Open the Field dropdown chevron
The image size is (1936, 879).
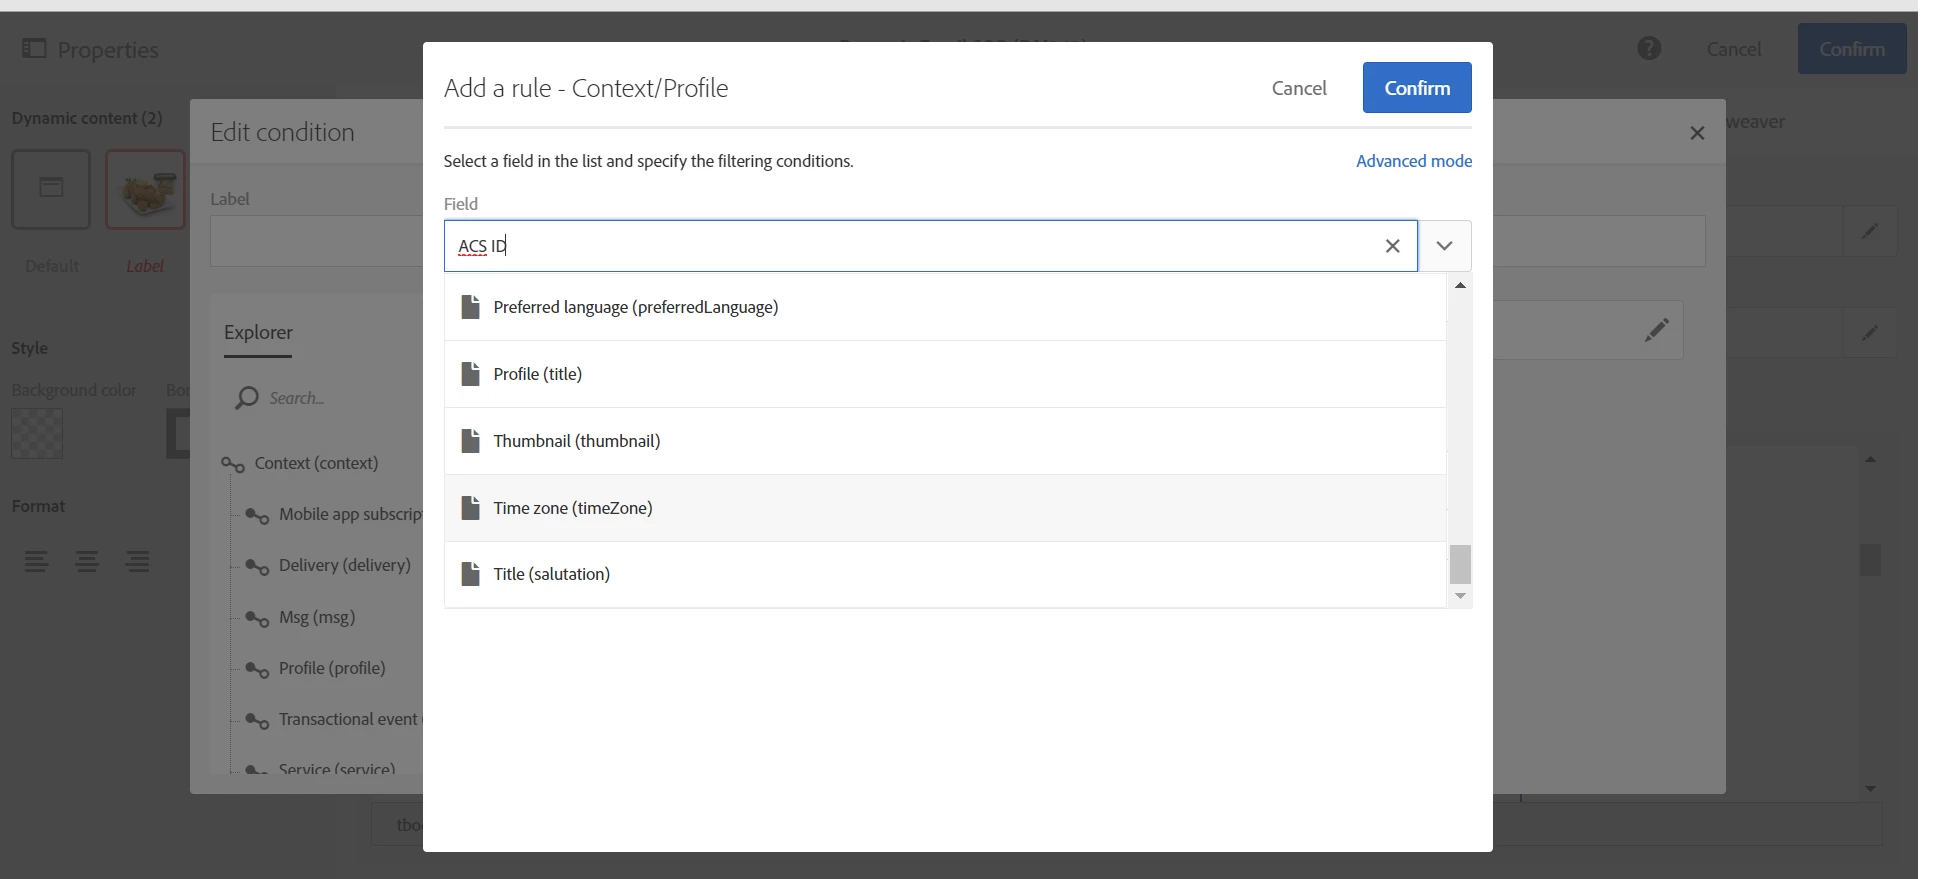tap(1444, 246)
